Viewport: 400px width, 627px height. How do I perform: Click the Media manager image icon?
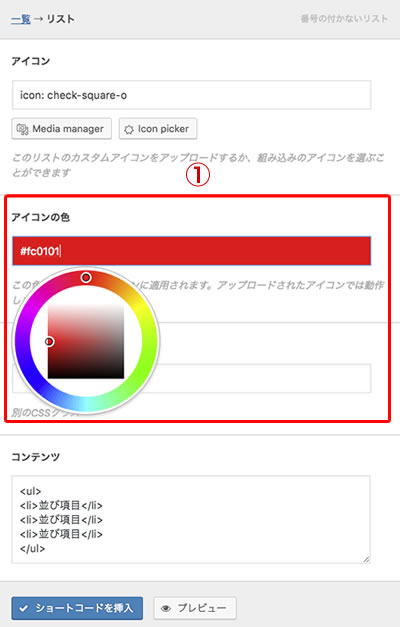pos(22,129)
